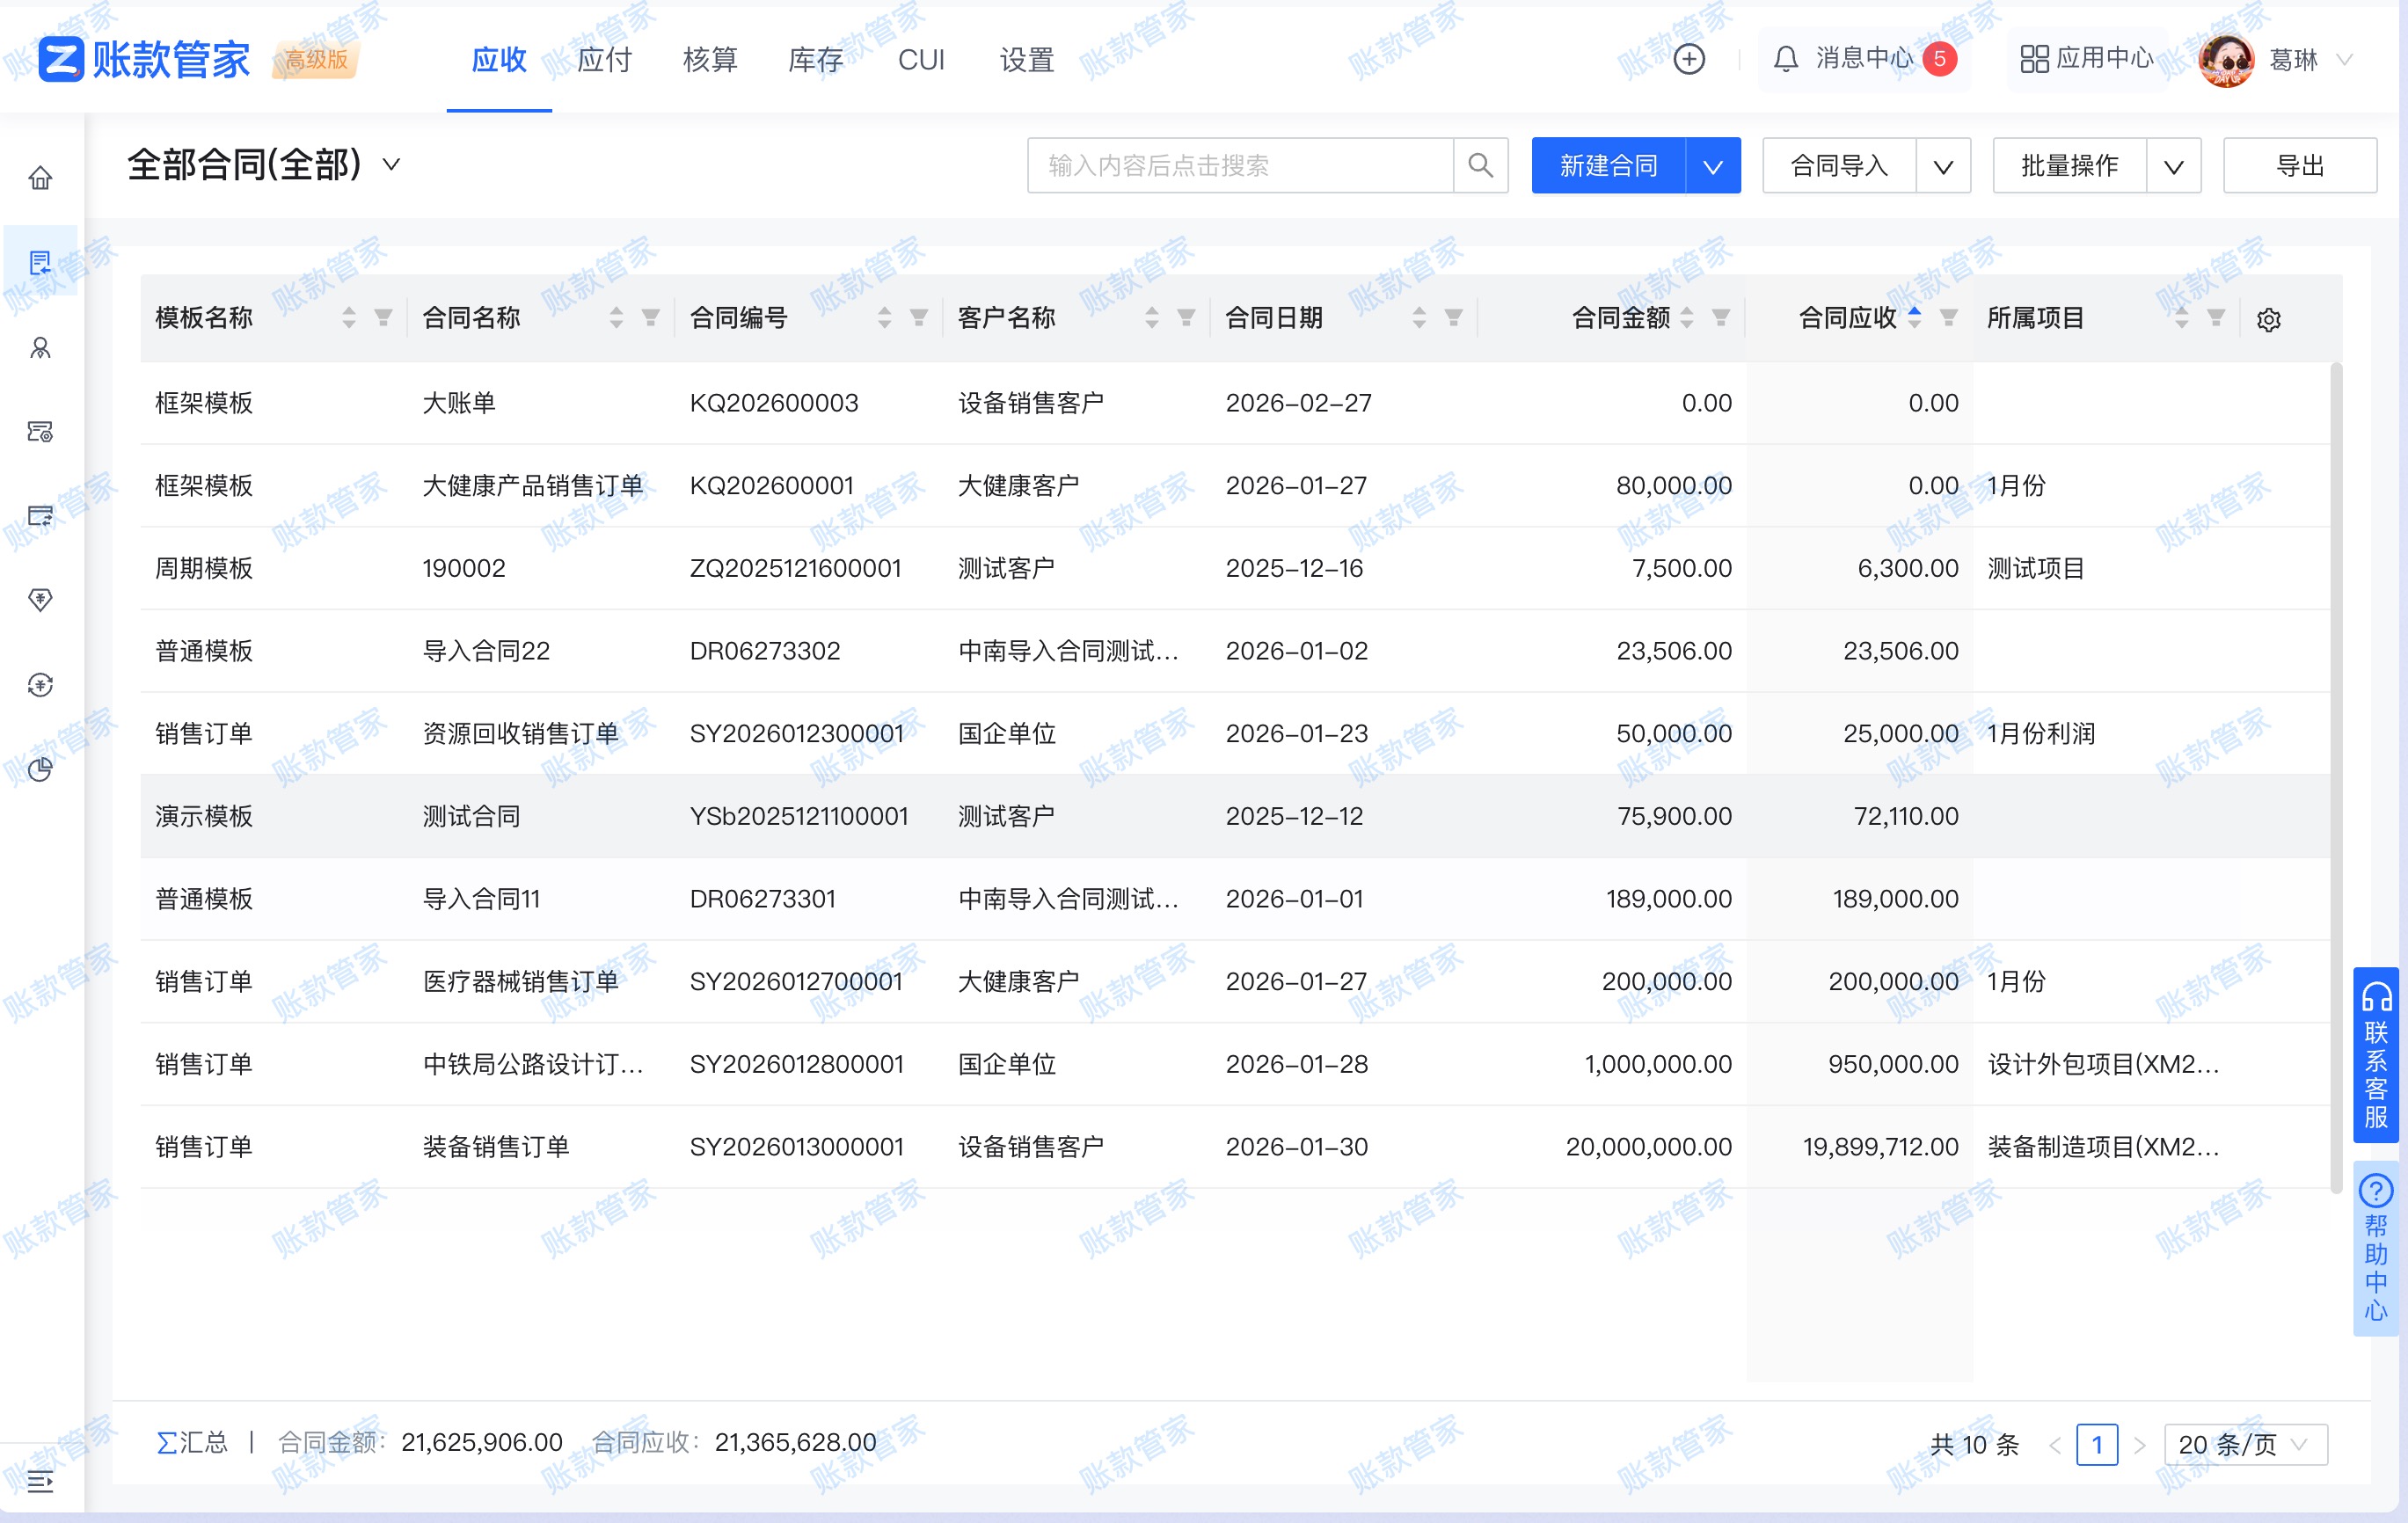Toggle the 合同应收 column sort order
Screen dimensions: 2408x1523
tap(1913, 317)
